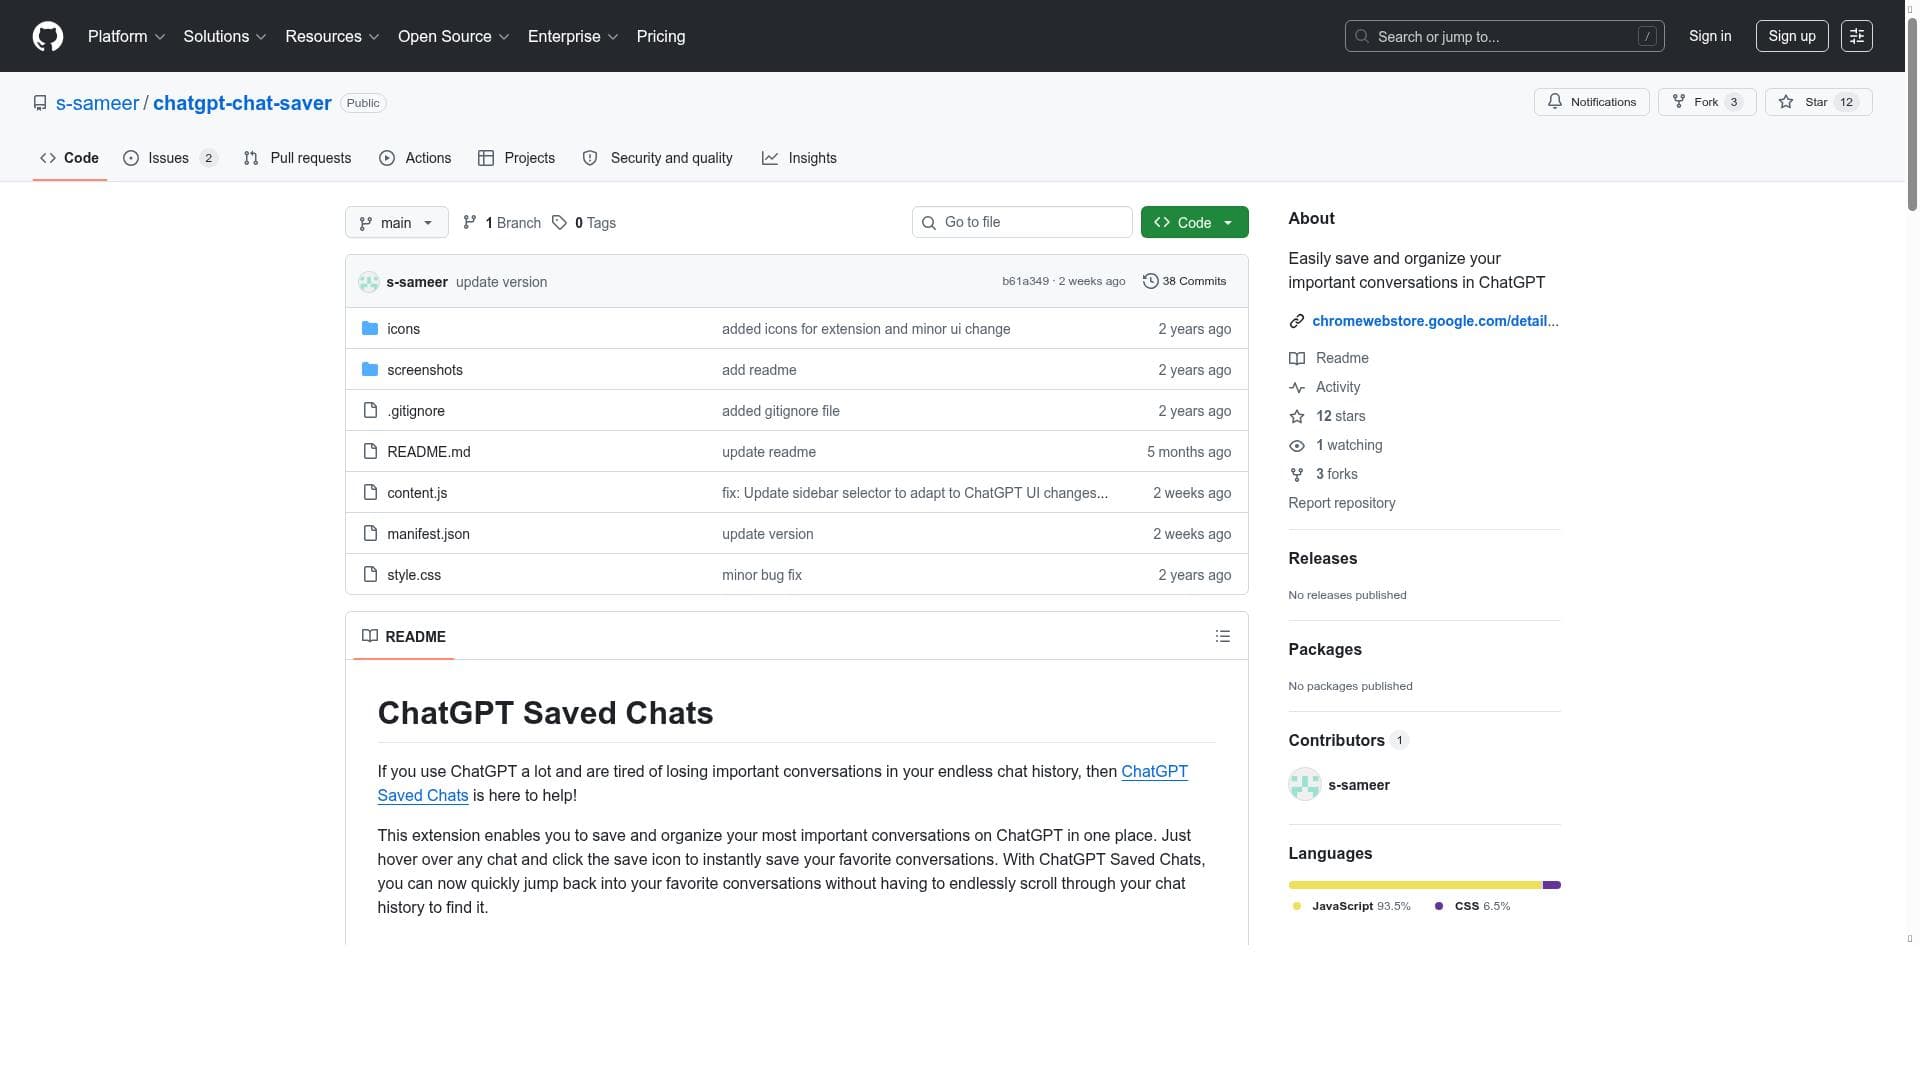Click the tag icon next to 0 Tags
Screen dimensions: 1920x1080
click(560, 222)
